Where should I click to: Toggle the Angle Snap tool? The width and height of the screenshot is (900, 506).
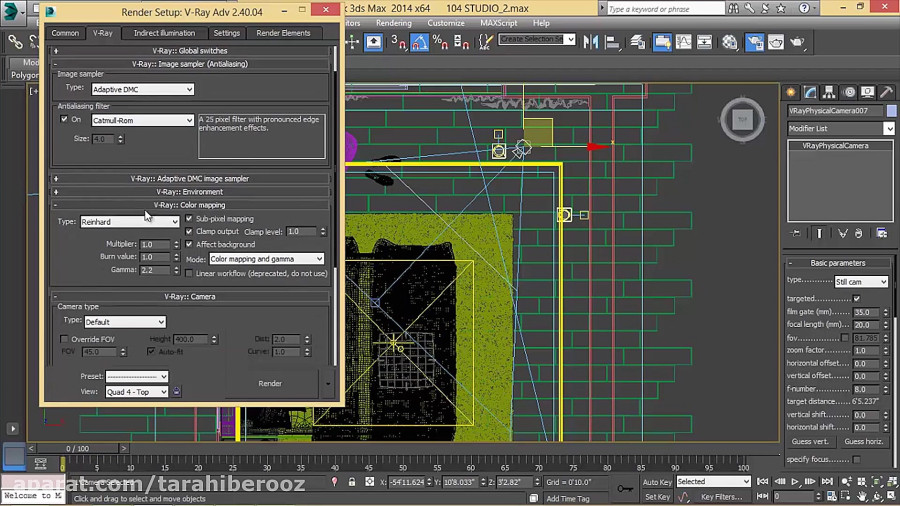(420, 42)
